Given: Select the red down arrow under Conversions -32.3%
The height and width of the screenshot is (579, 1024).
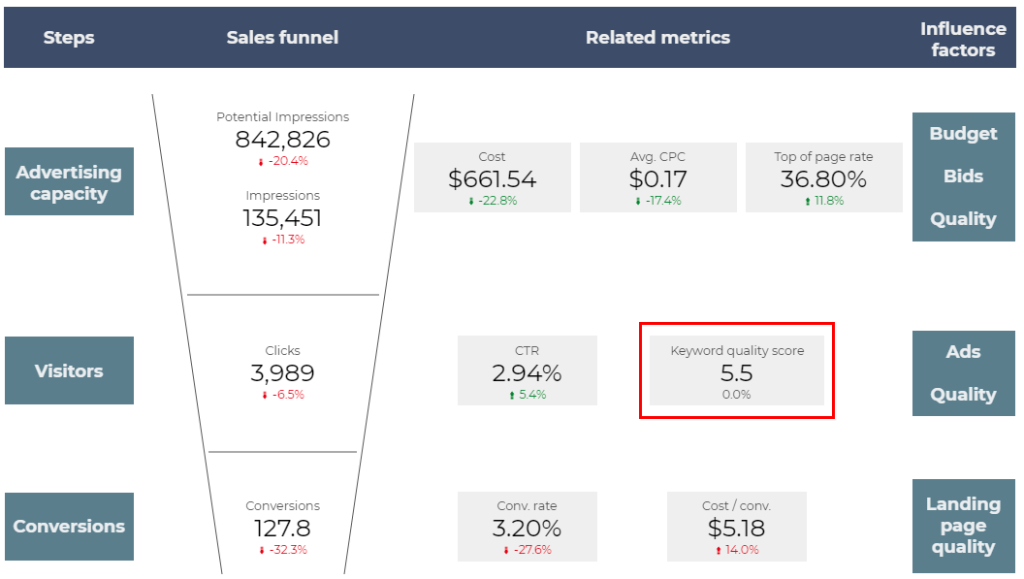Looking at the screenshot, I should (262, 549).
